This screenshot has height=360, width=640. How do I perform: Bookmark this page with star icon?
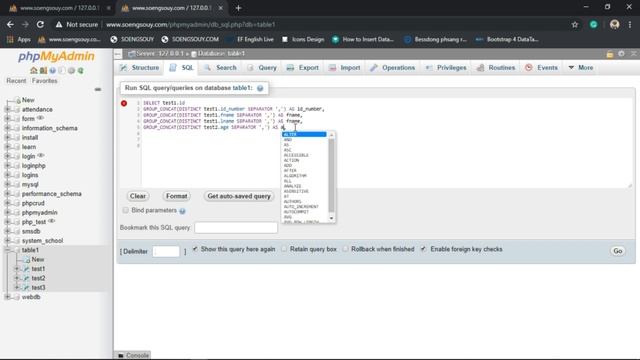tap(575, 25)
